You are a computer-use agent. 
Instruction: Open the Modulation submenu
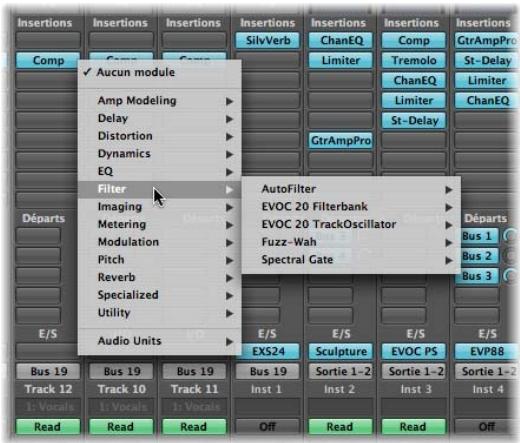[x=159, y=242]
